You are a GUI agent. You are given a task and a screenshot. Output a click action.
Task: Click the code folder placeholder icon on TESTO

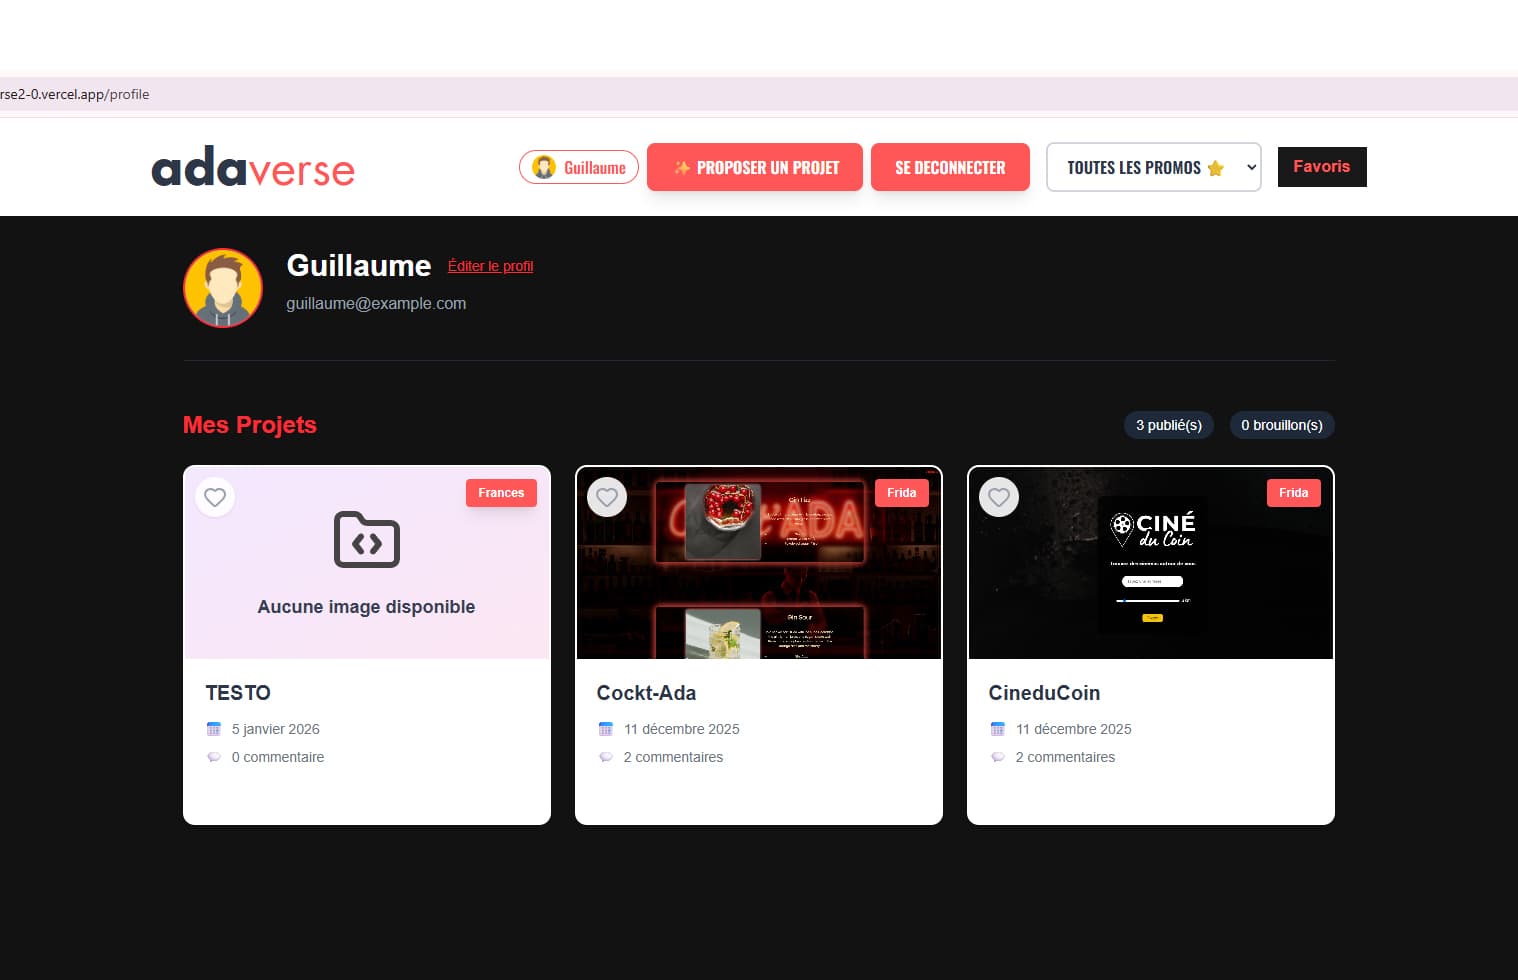coord(366,541)
